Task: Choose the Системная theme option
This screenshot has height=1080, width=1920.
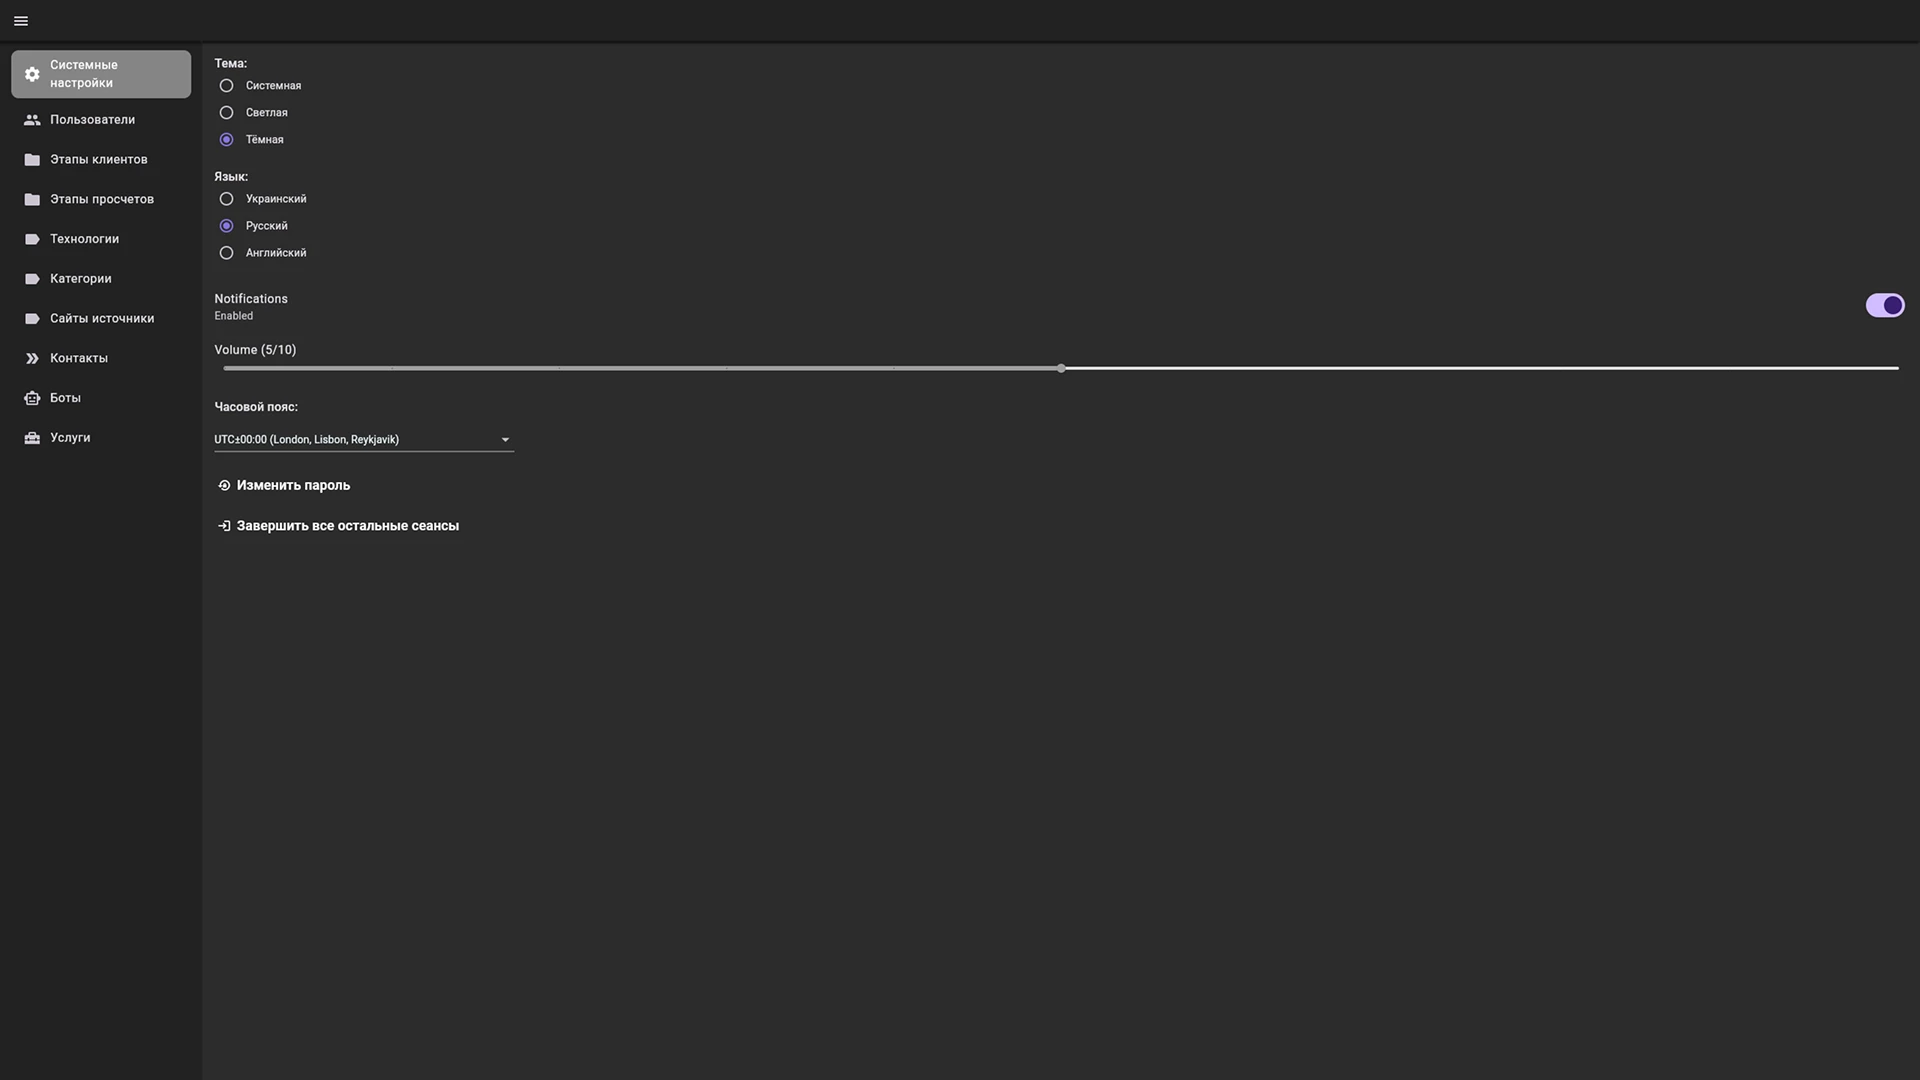Action: (227, 86)
